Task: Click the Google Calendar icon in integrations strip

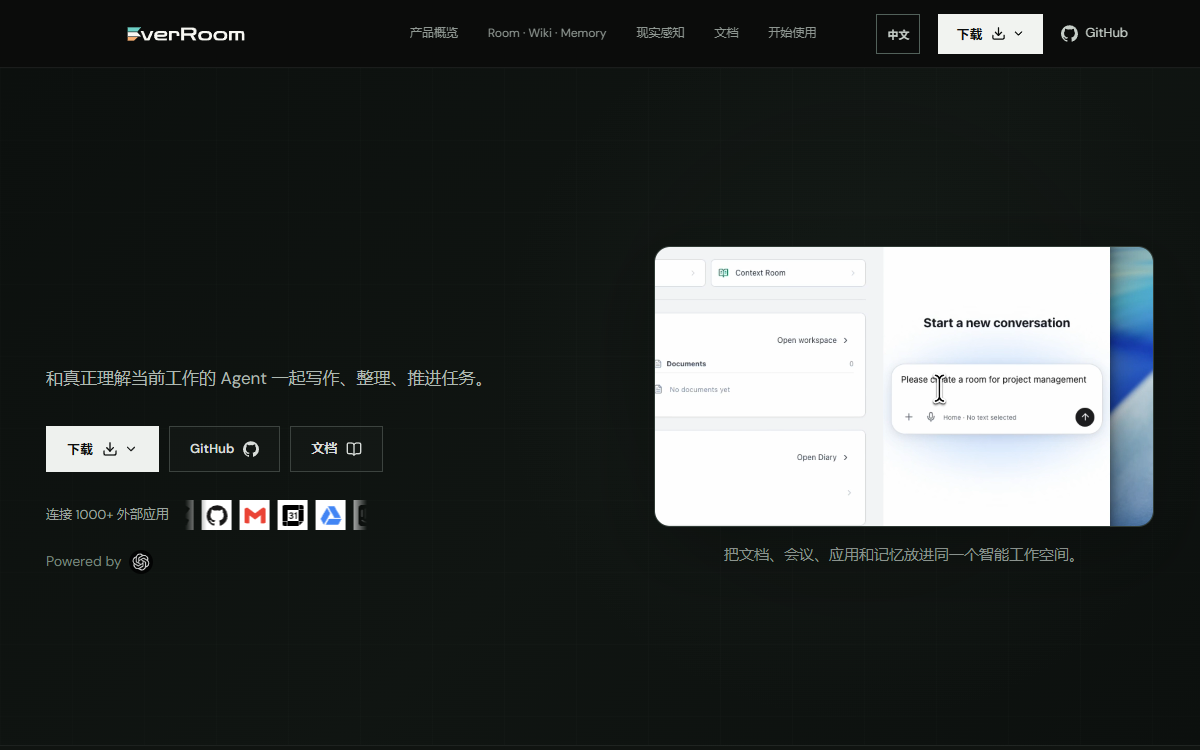Action: coord(293,516)
